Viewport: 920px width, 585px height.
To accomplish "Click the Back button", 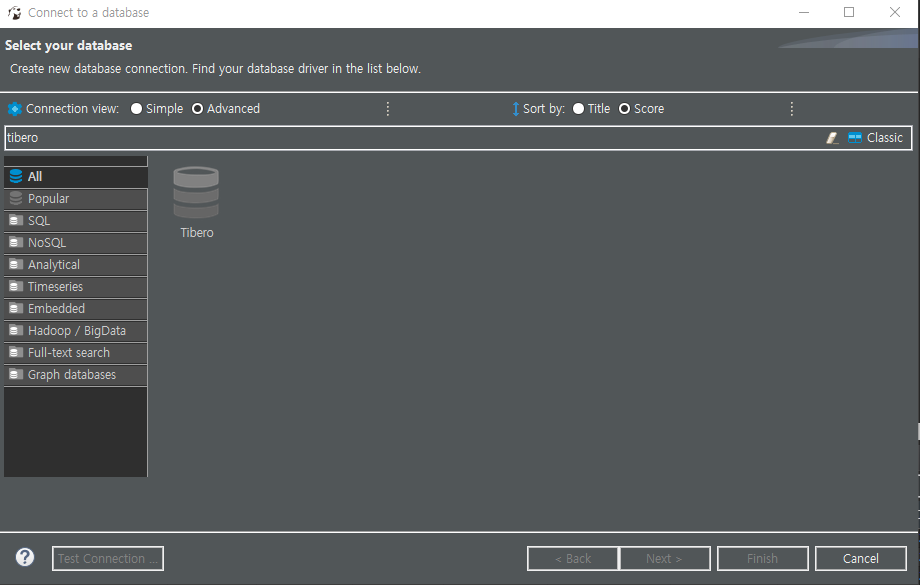I will (573, 559).
